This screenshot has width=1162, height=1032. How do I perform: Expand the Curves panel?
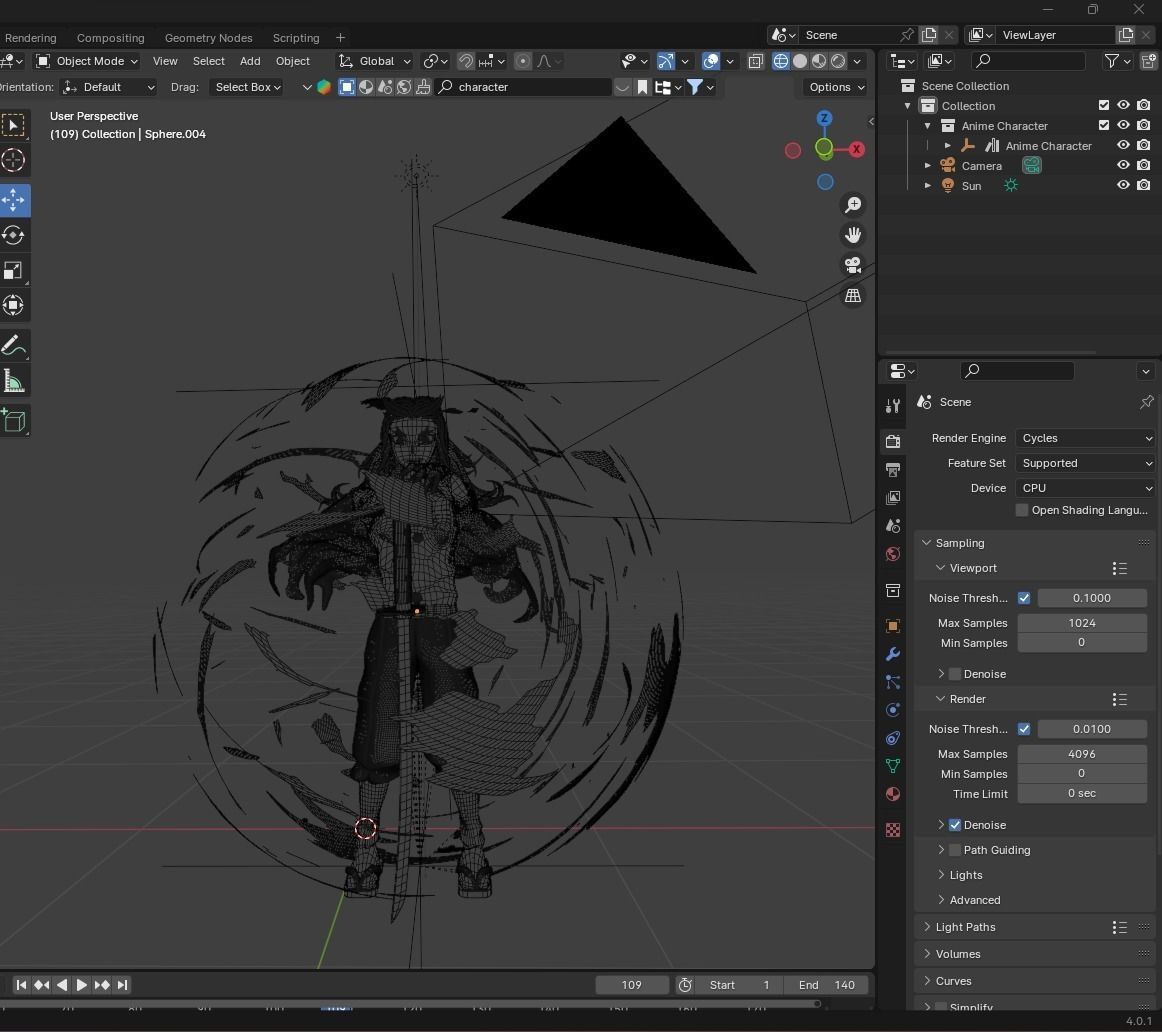pos(953,981)
